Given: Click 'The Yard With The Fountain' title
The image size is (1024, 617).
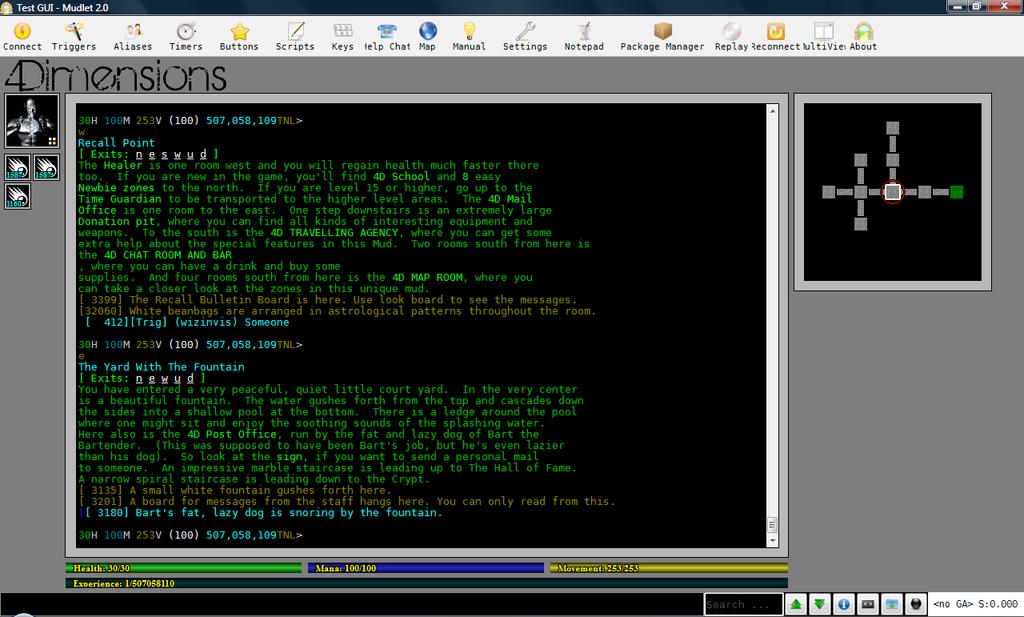Looking at the screenshot, I should (161, 367).
